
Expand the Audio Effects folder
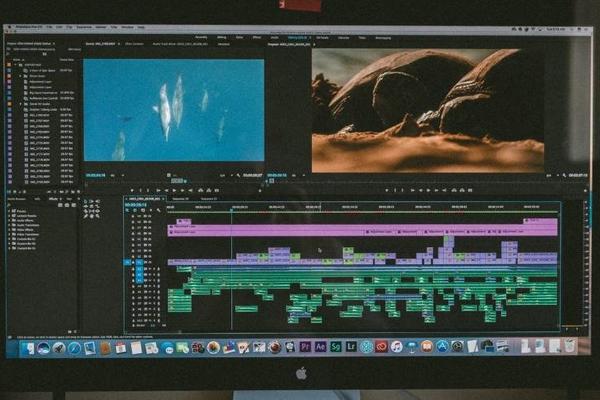tap(10, 220)
